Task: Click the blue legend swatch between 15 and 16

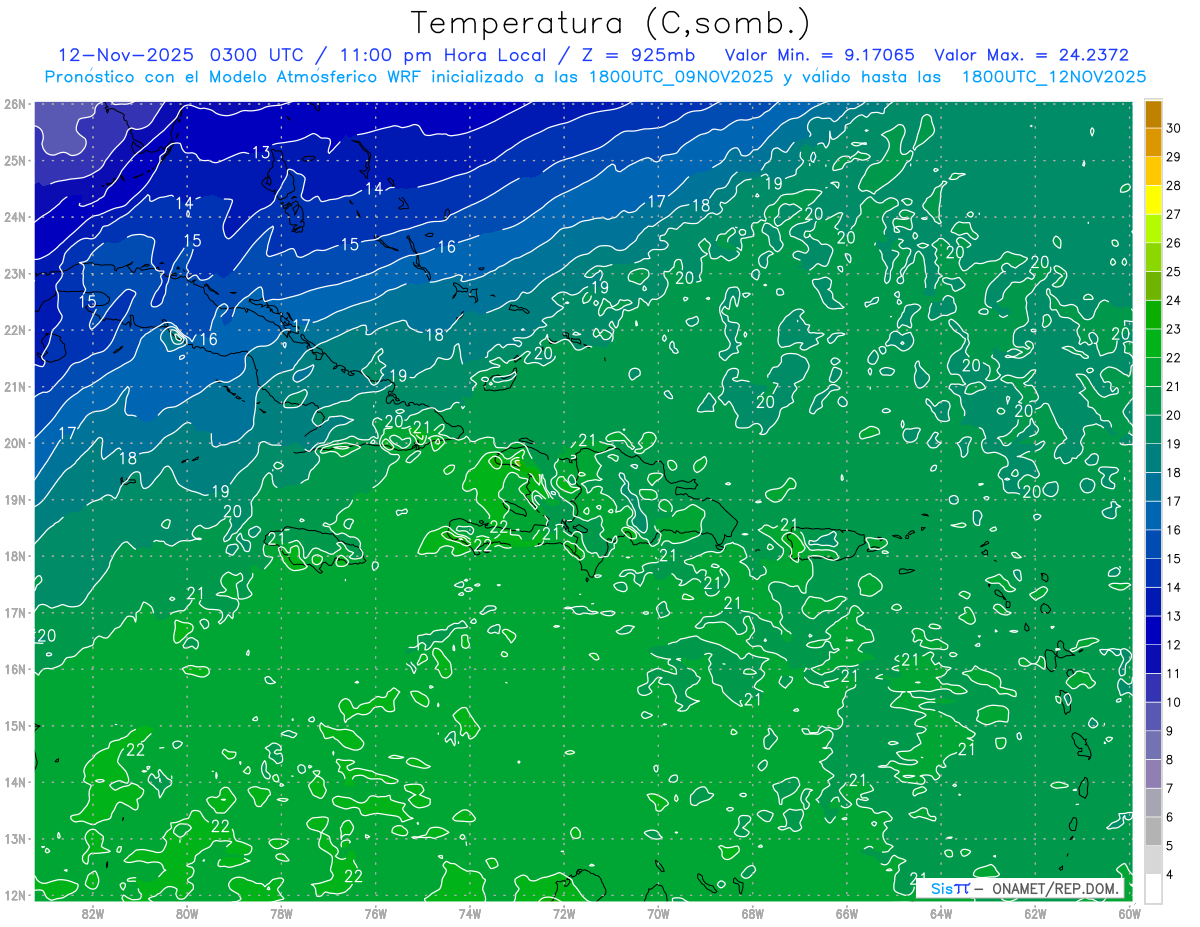Action: tap(1153, 544)
